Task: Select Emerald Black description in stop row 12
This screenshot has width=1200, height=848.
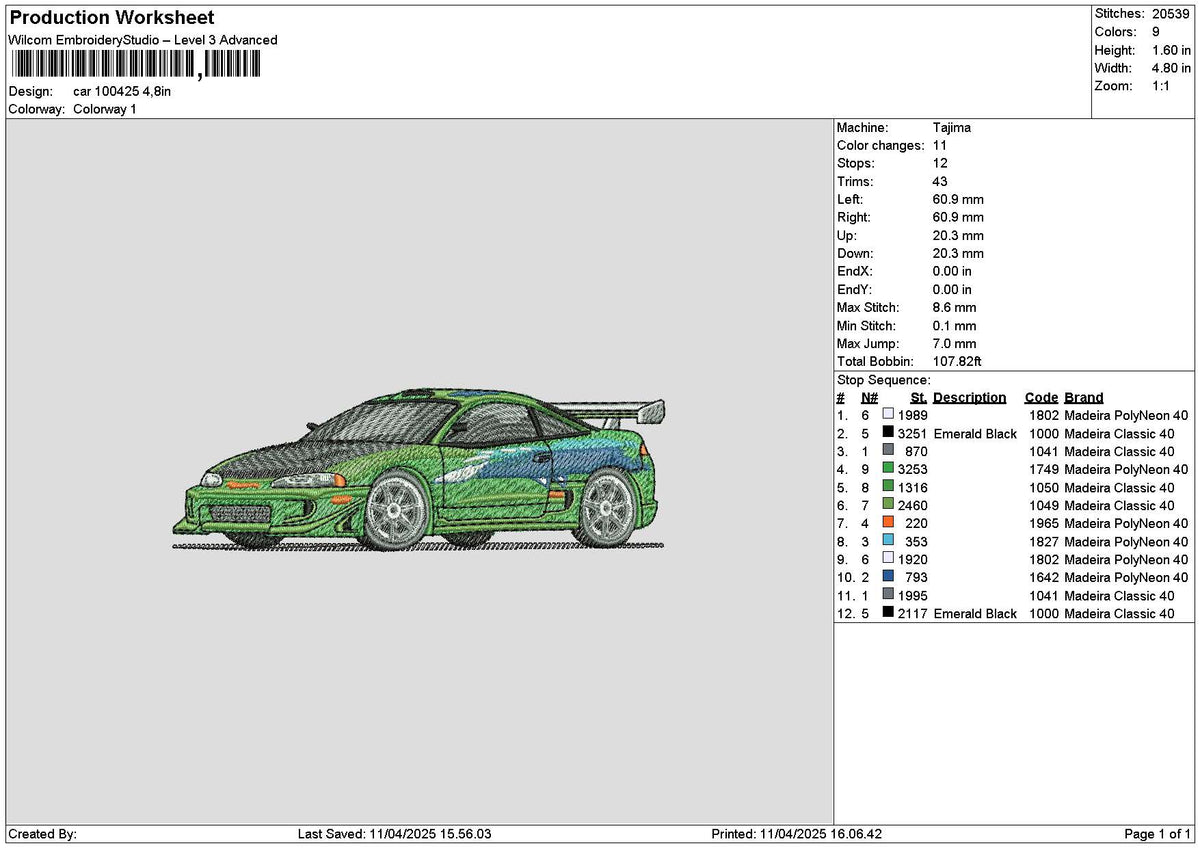Action: point(975,613)
